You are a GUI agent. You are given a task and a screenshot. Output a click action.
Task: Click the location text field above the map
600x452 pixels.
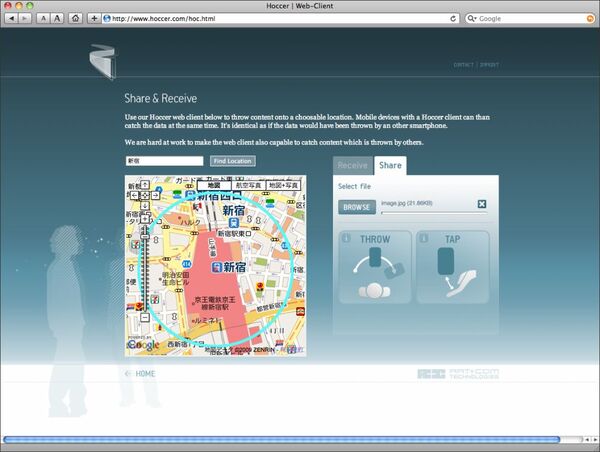(164, 161)
